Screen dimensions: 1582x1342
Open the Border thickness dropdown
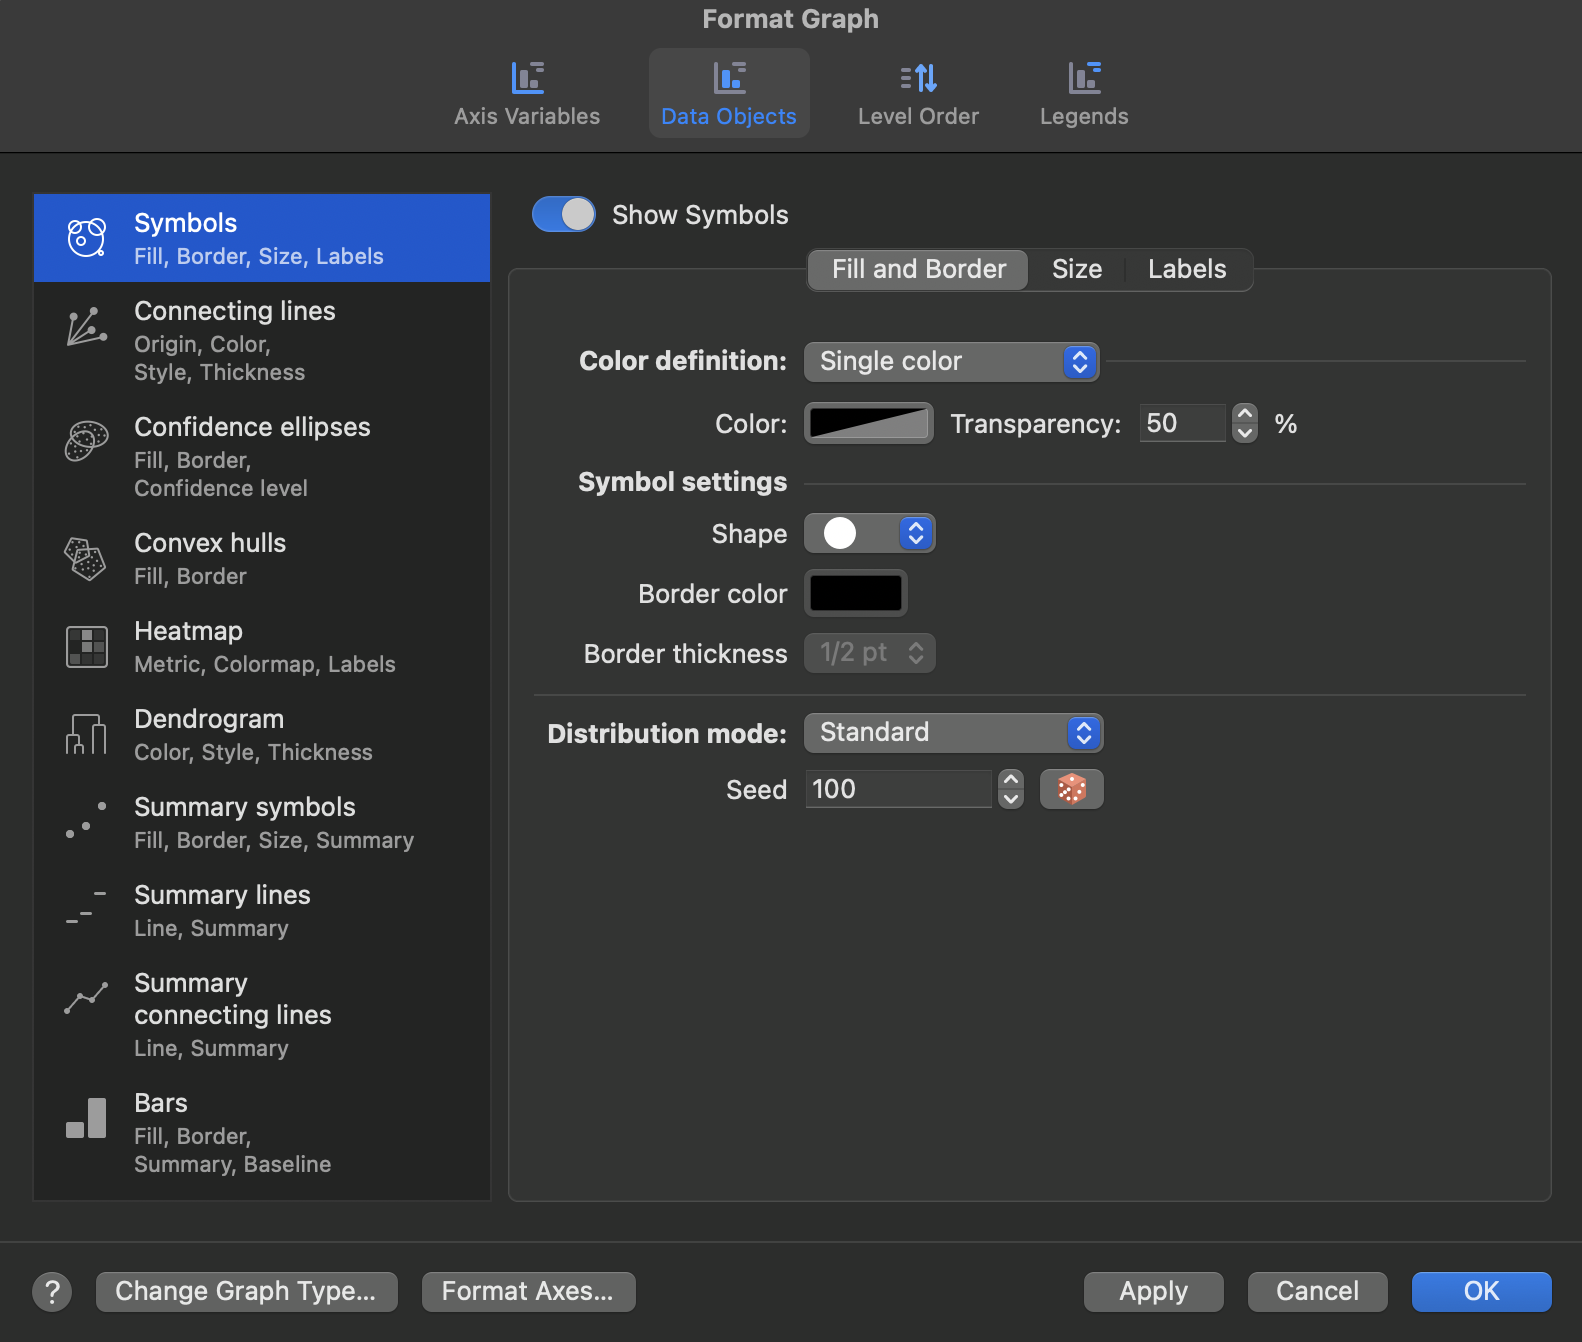870,653
